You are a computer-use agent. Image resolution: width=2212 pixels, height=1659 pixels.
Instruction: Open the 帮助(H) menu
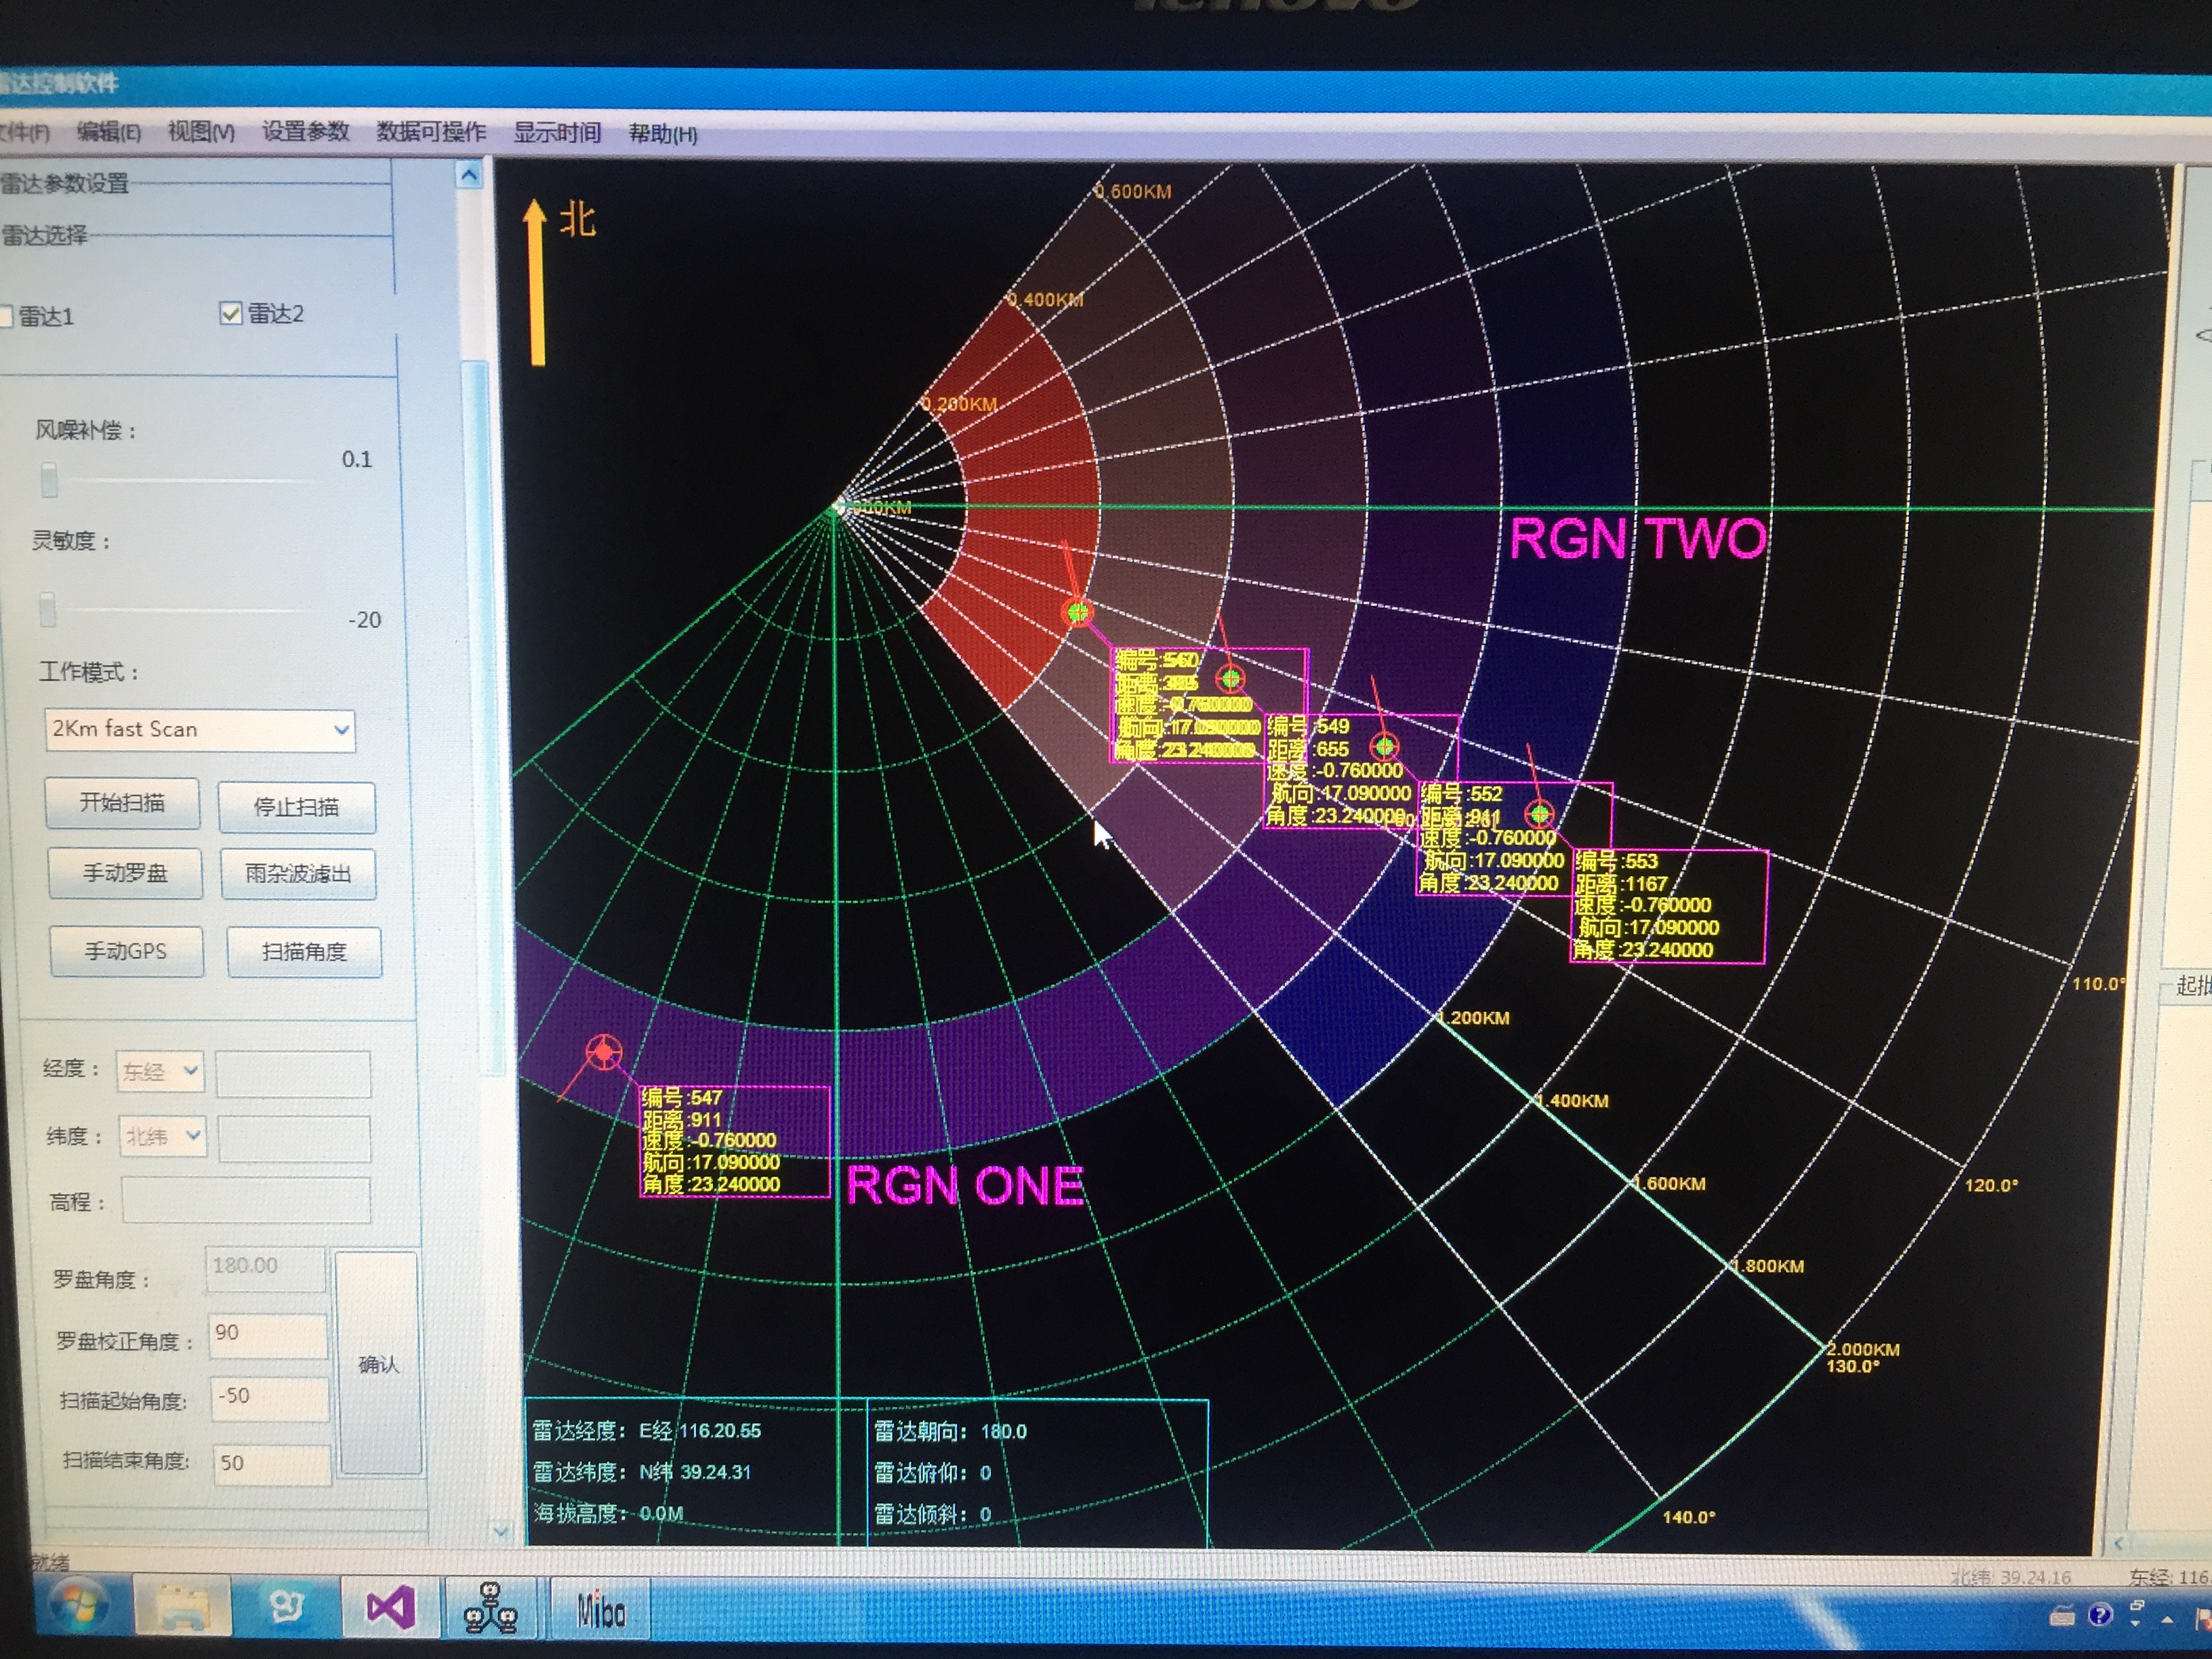pyautogui.click(x=663, y=133)
